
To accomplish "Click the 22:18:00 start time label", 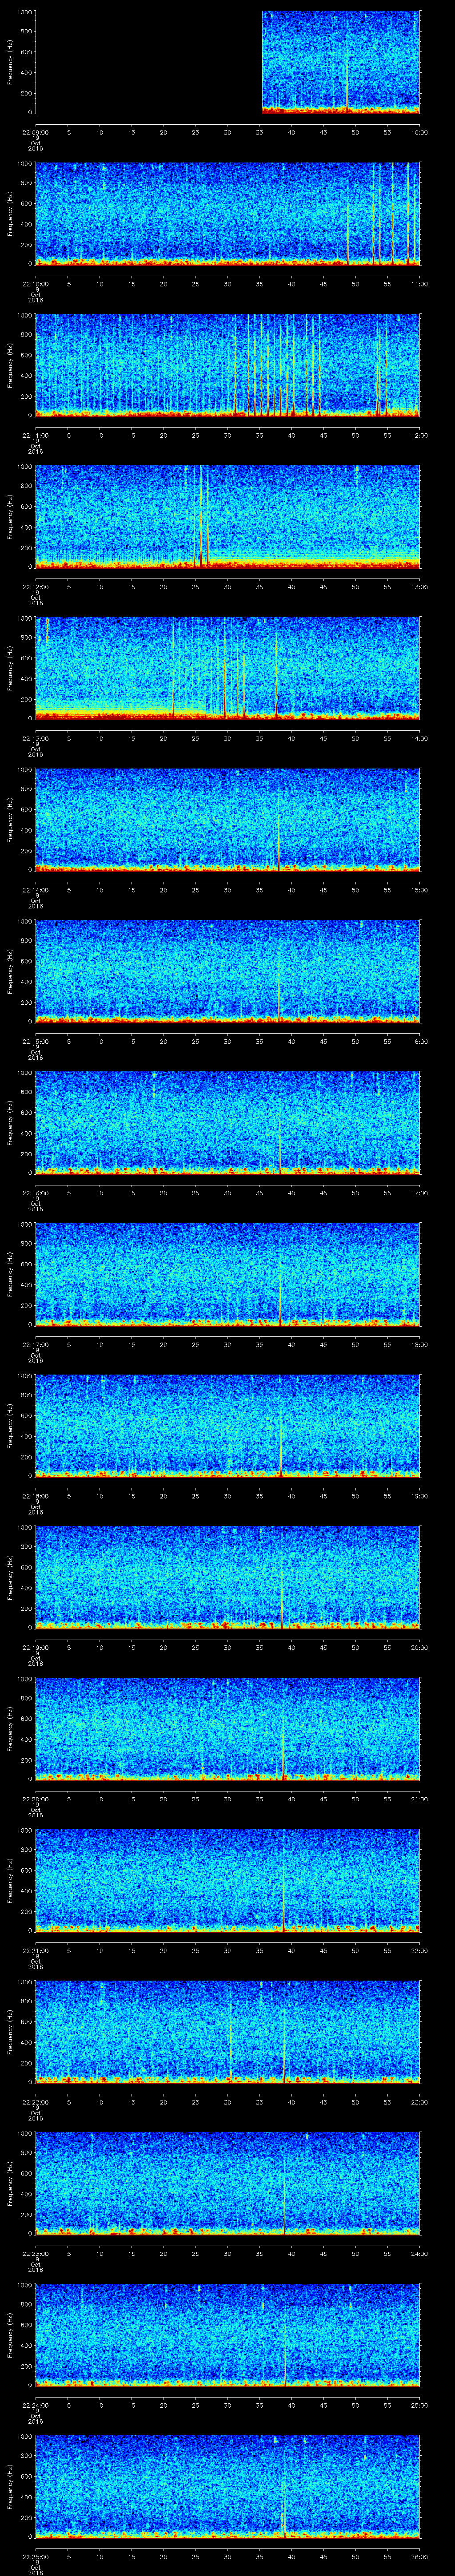I will click(36, 1496).
